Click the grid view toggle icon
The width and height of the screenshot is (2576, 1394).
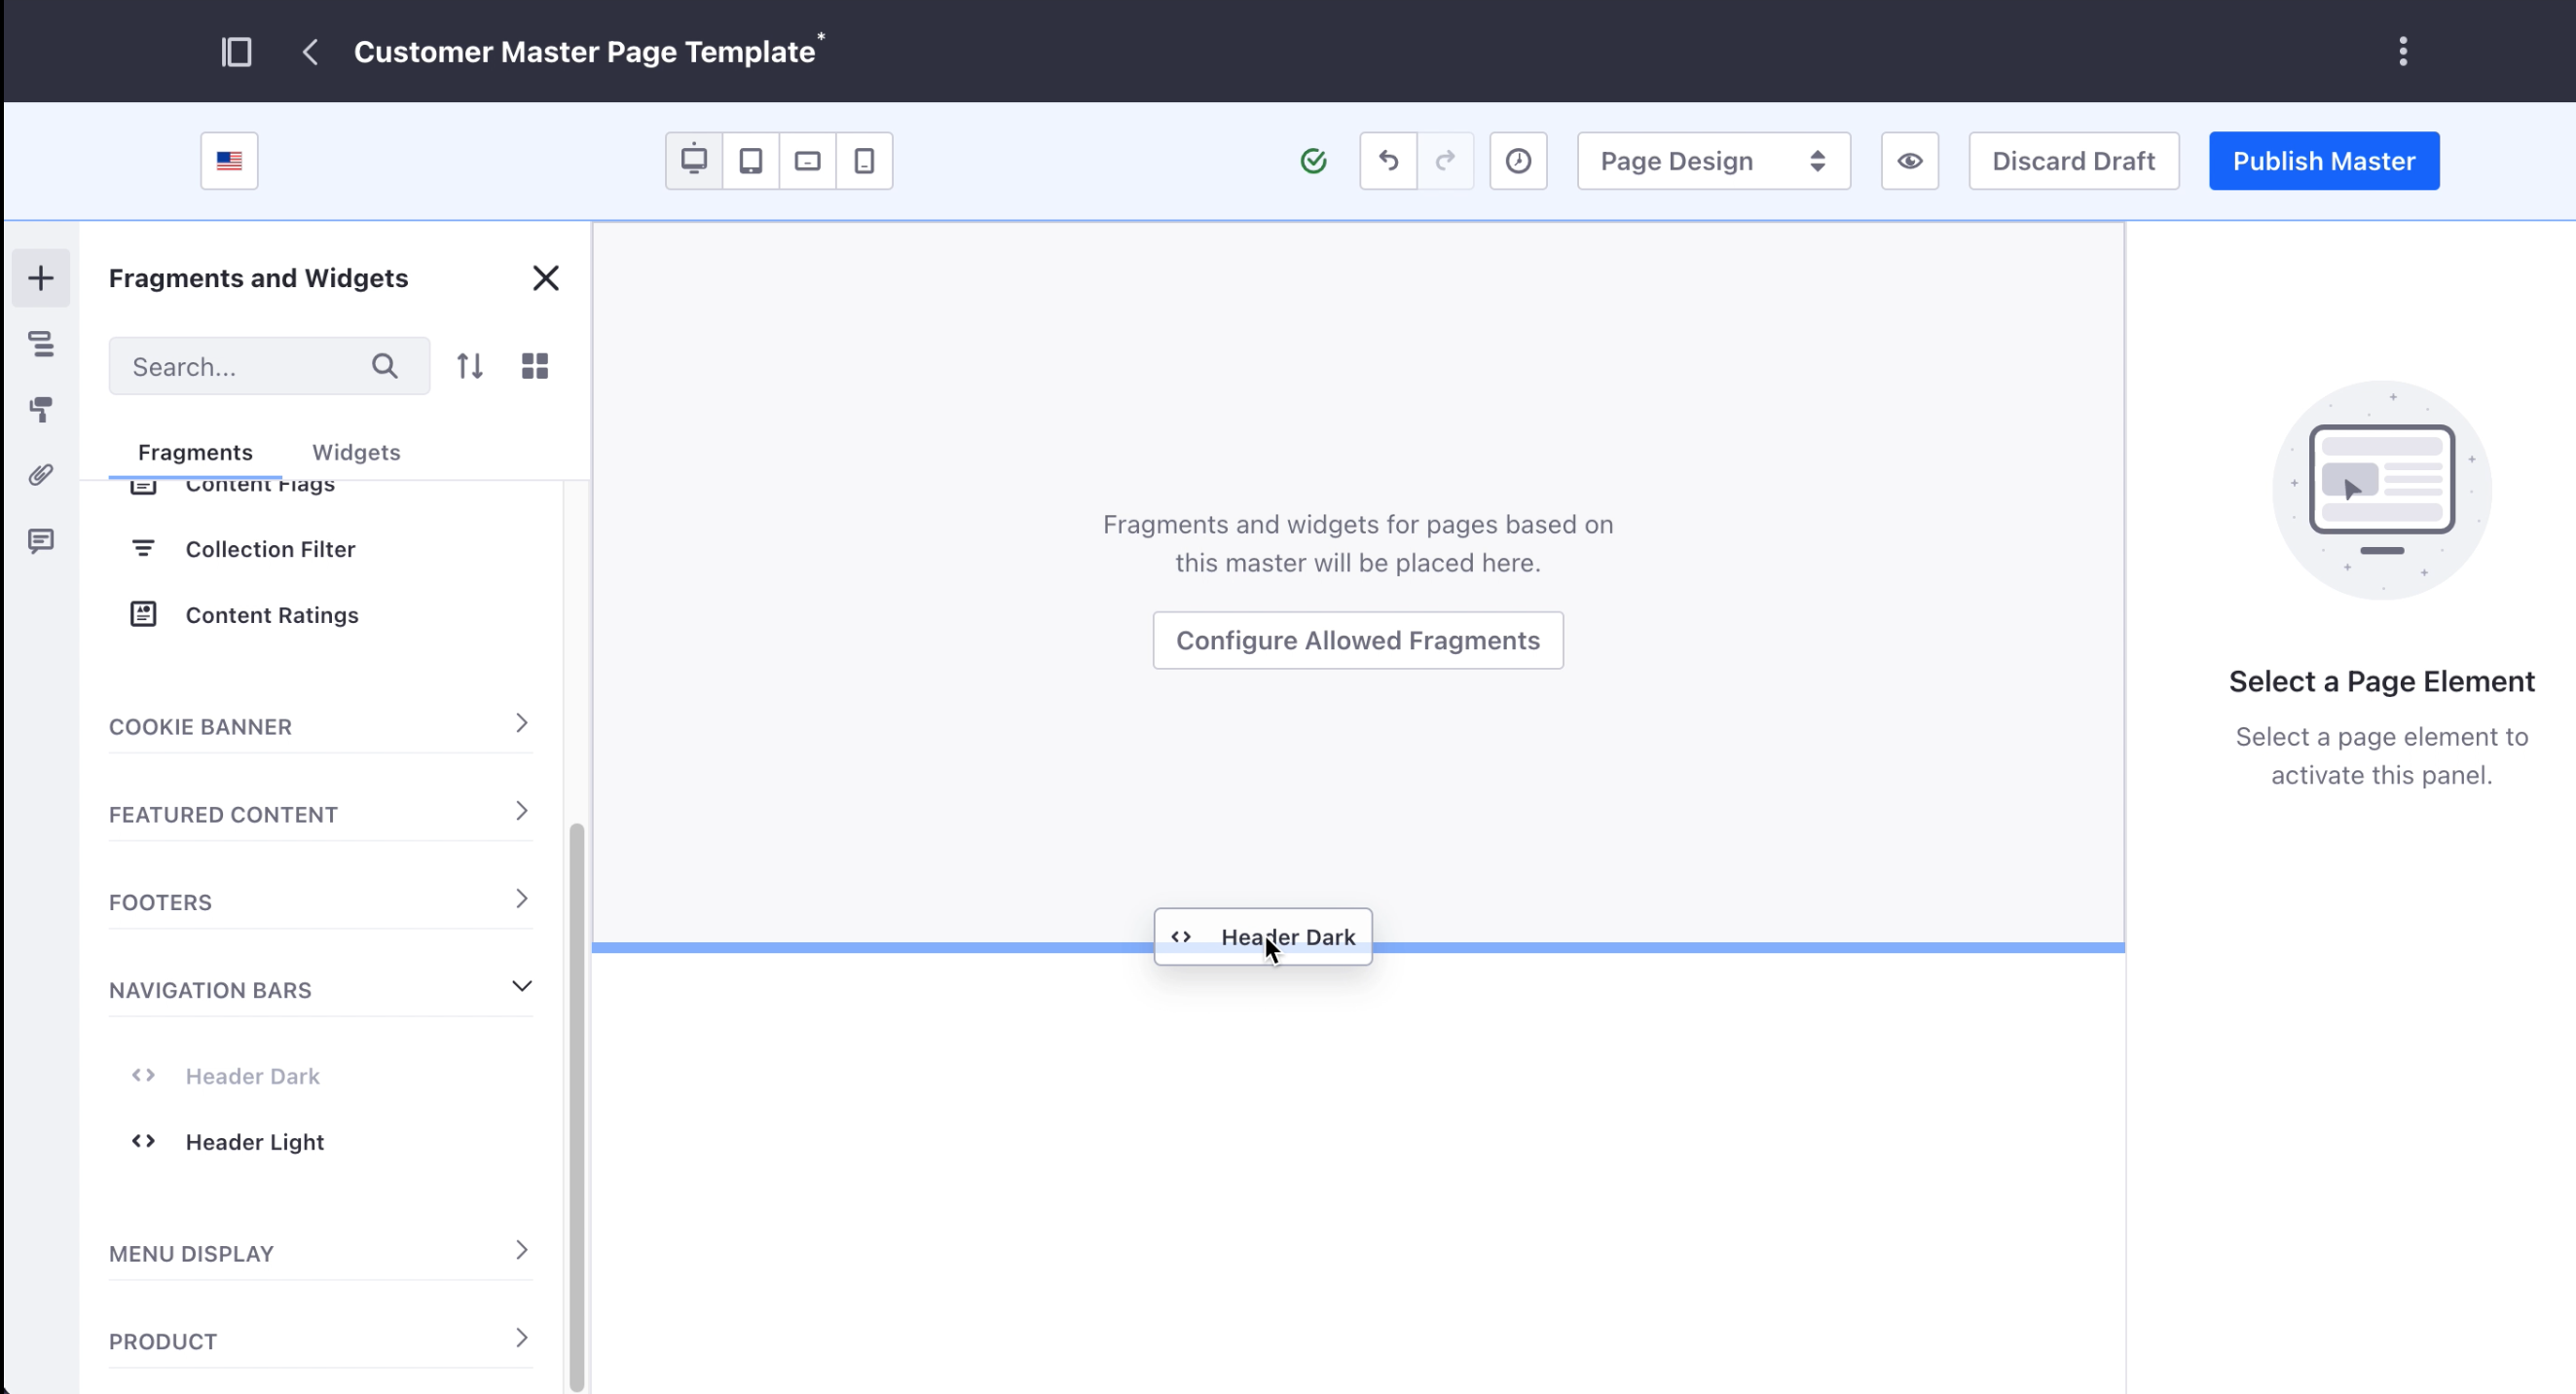click(x=535, y=366)
